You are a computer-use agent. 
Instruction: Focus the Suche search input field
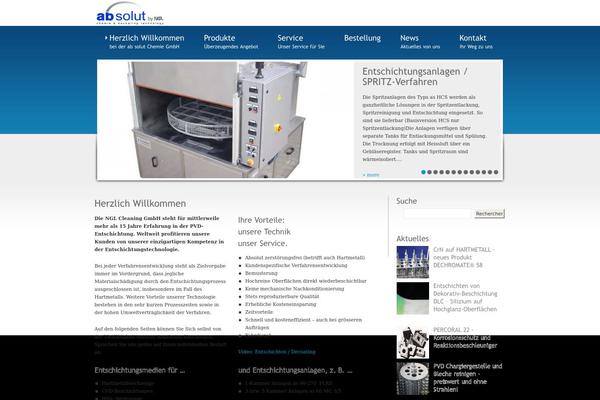[437, 214]
